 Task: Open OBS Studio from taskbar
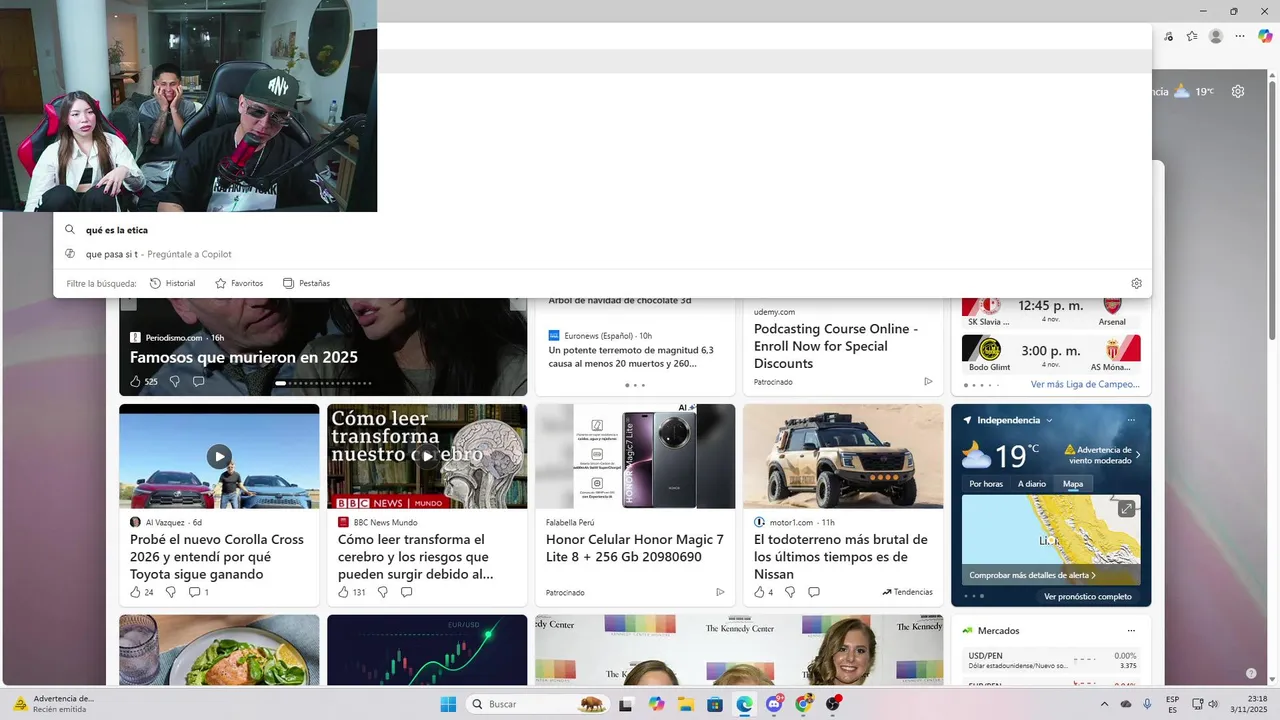[x=833, y=704]
